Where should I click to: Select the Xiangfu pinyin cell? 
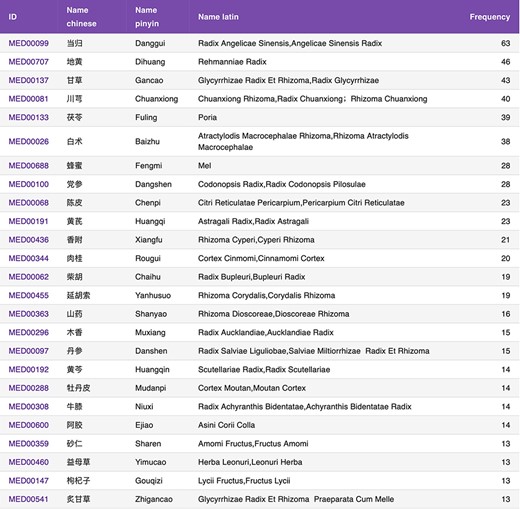149,240
